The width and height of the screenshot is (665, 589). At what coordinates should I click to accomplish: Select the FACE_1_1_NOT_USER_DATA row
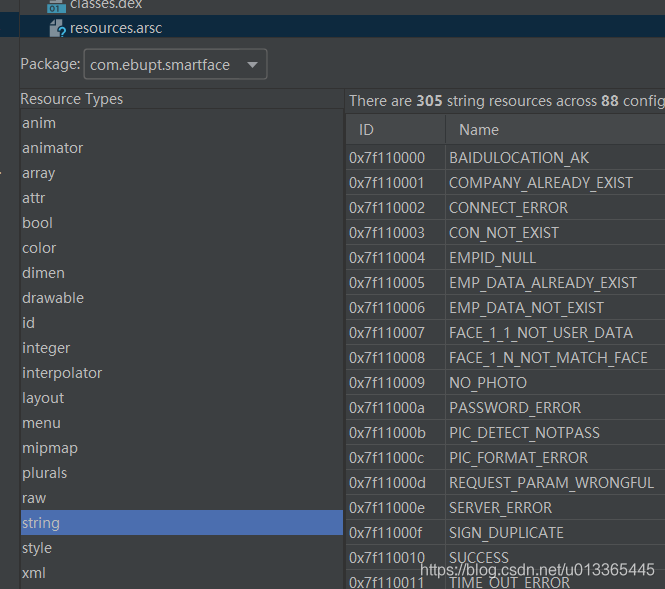(x=506, y=333)
